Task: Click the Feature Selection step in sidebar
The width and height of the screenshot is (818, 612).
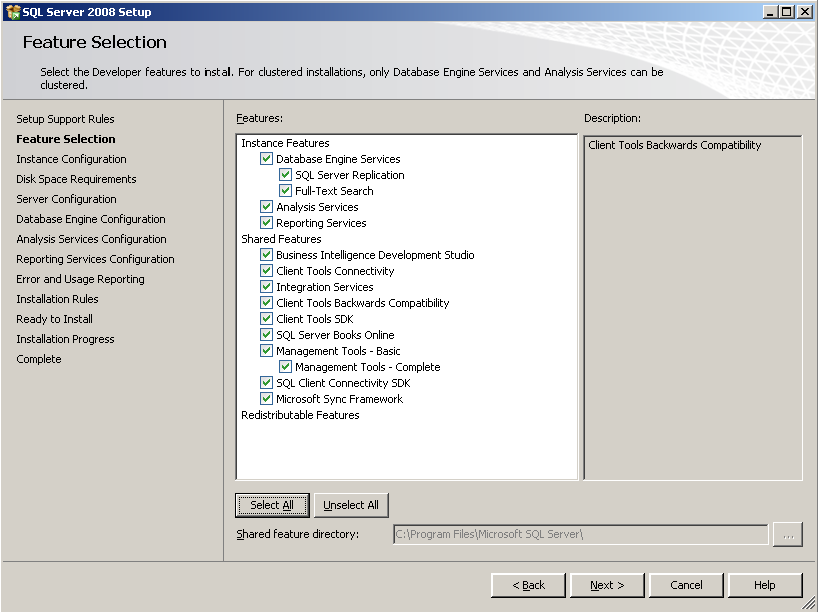Action: [x=66, y=139]
